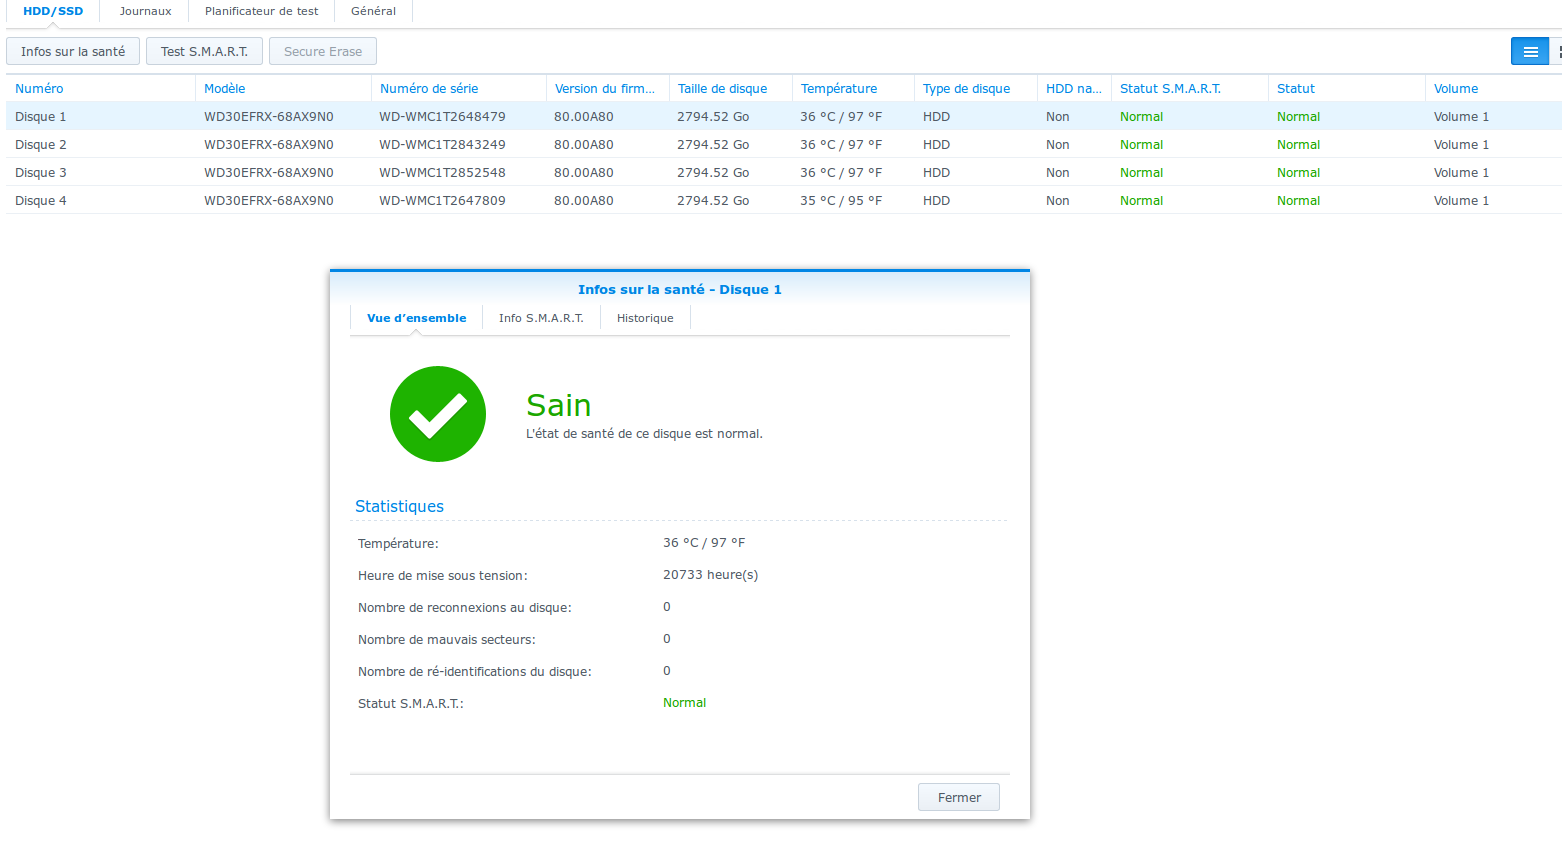Viewport: 1562px width, 844px height.
Task: Click the Infos sur la santé button
Action: 73,52
